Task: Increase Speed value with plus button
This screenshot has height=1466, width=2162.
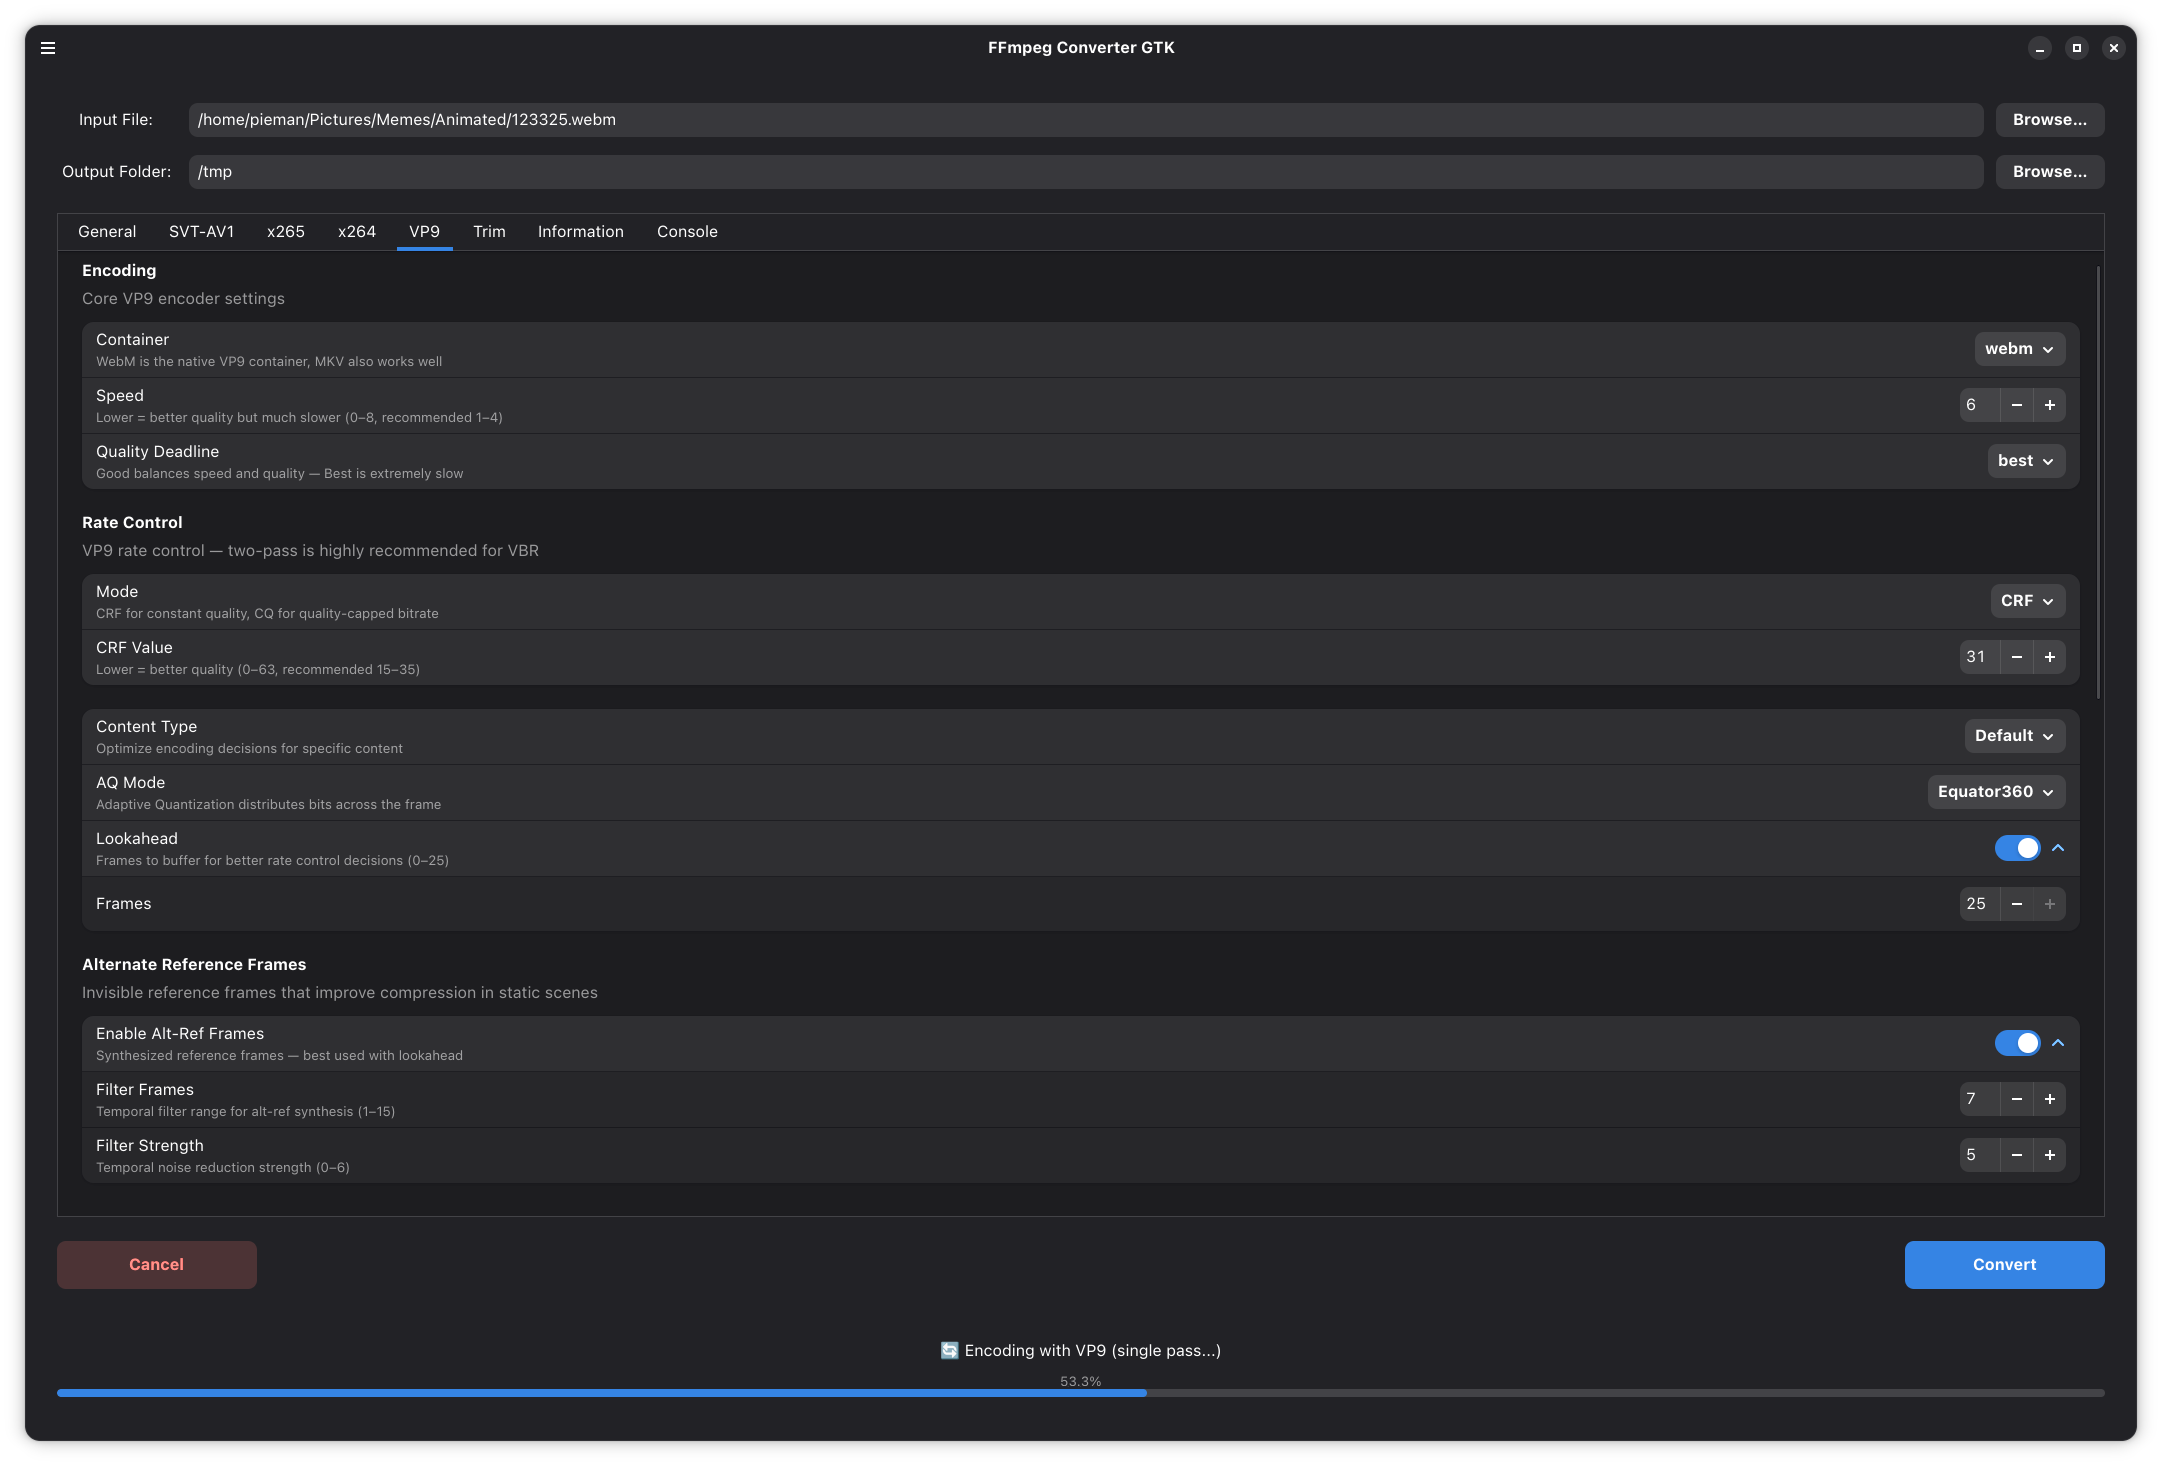Action: (x=2050, y=405)
